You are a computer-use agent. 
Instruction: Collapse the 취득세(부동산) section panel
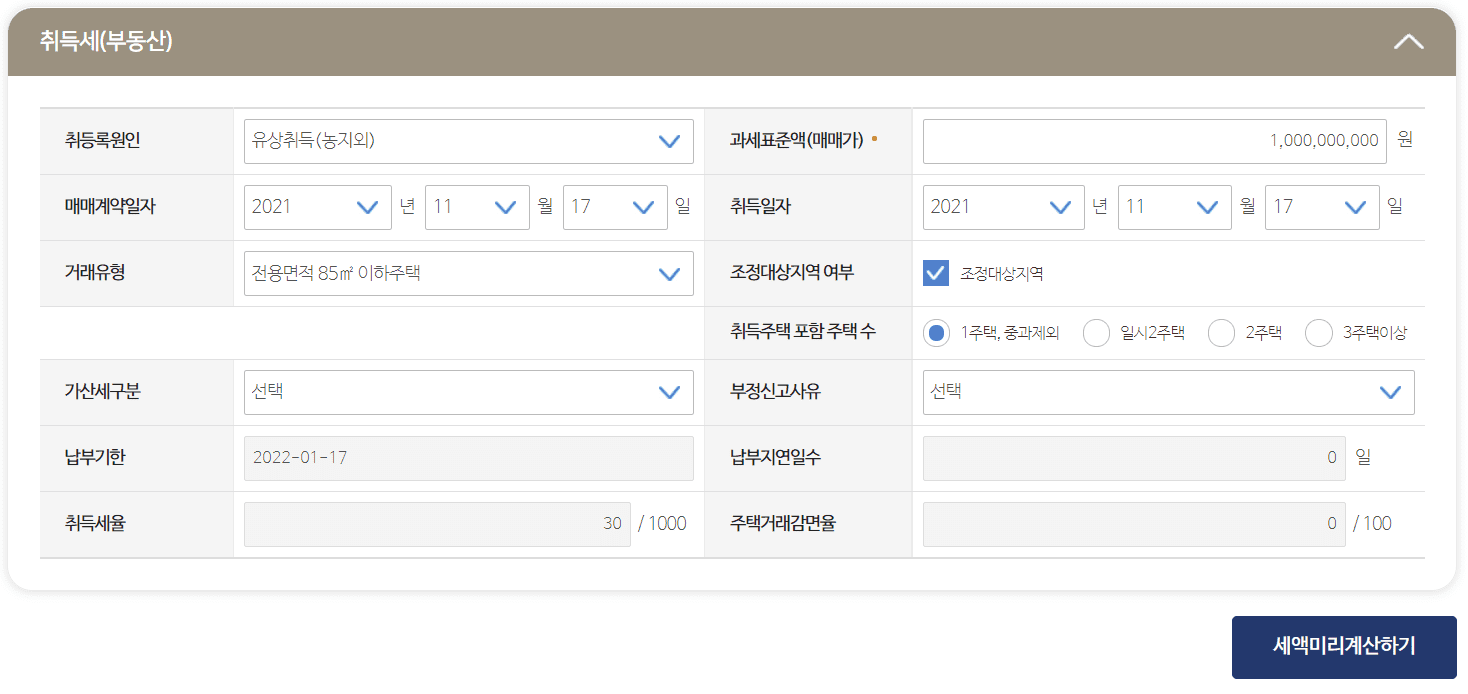[1409, 41]
